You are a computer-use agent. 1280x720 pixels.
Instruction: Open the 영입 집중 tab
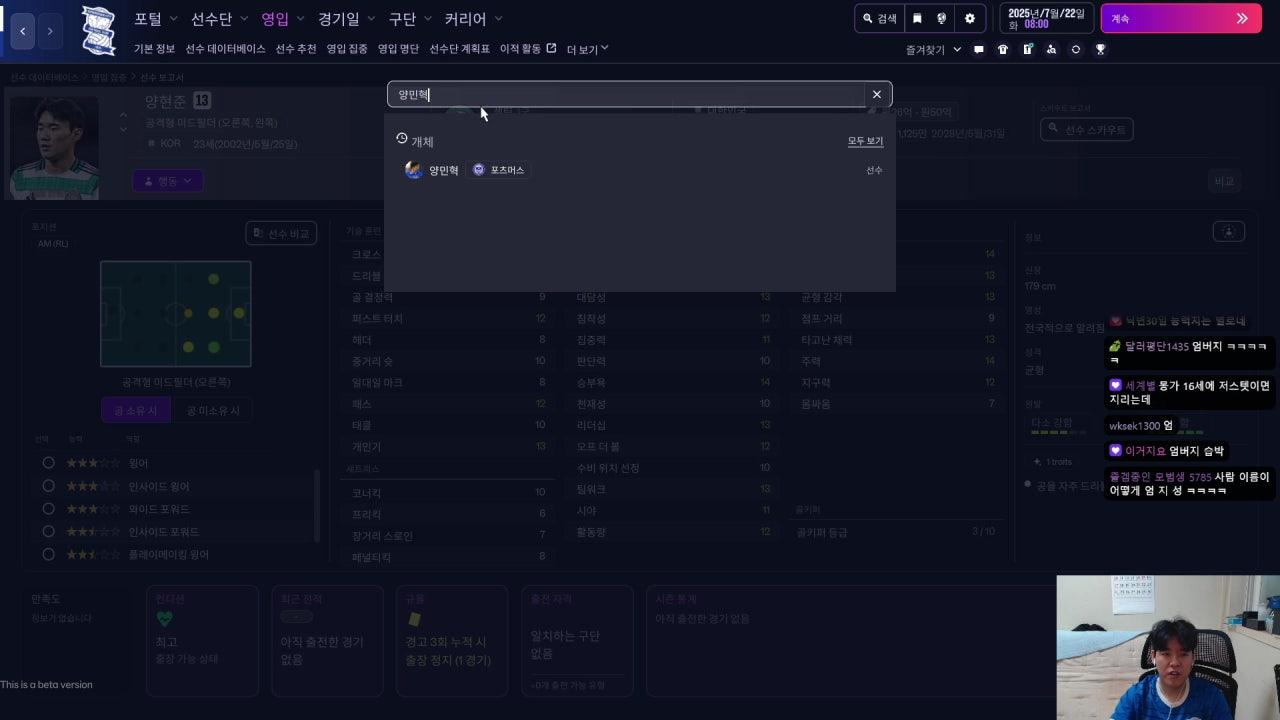pos(347,49)
